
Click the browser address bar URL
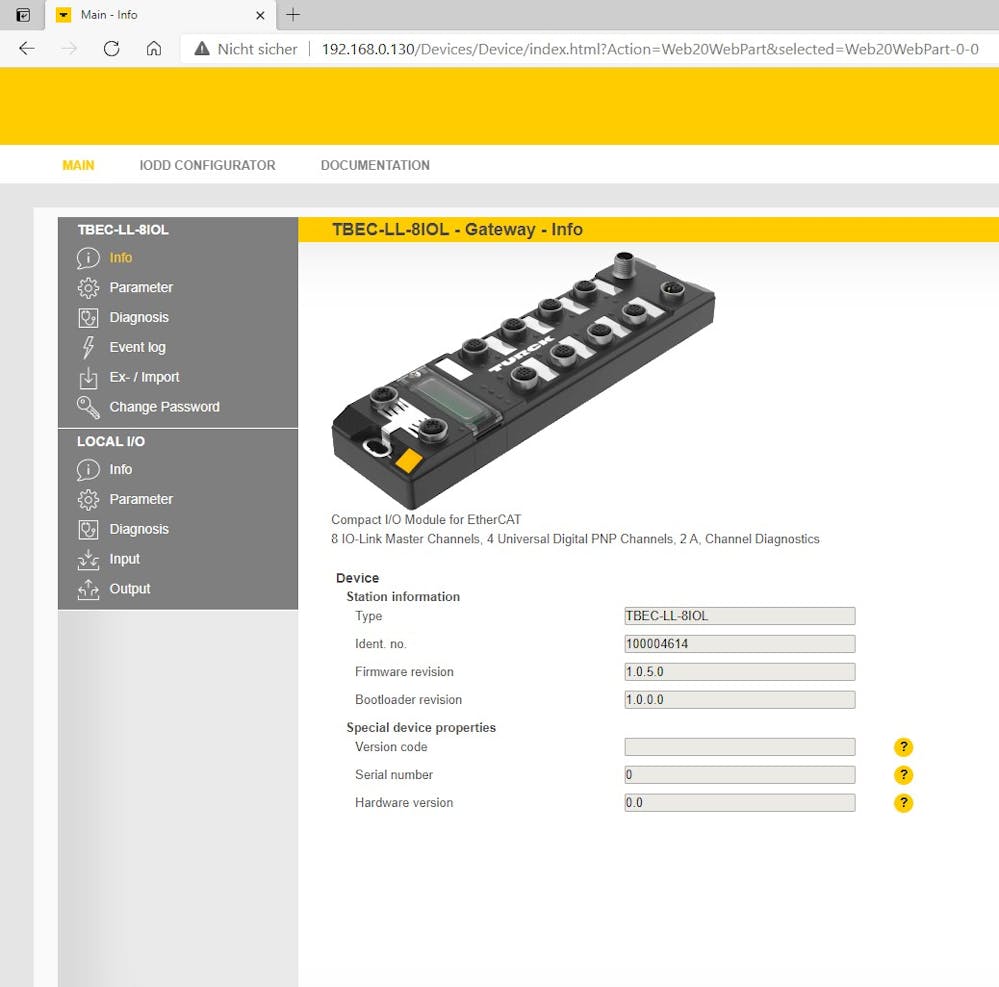click(x=650, y=49)
